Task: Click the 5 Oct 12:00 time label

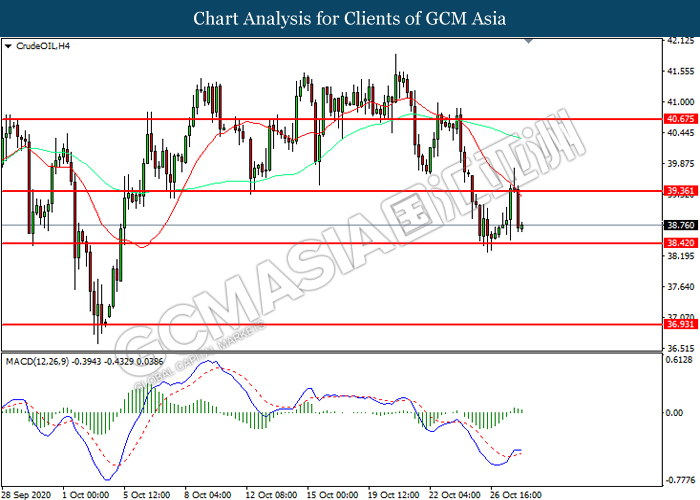Action: point(147,495)
